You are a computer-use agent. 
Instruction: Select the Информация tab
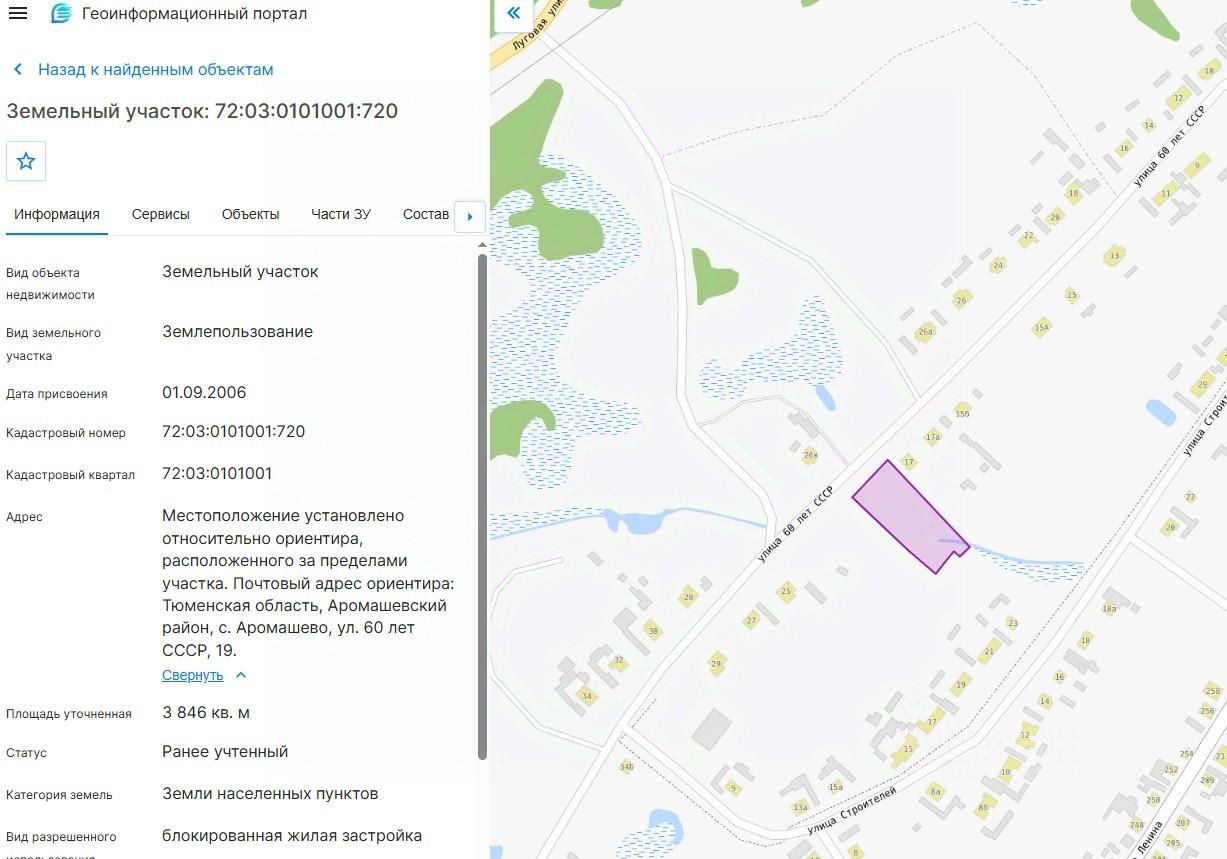pyautogui.click(x=57, y=214)
